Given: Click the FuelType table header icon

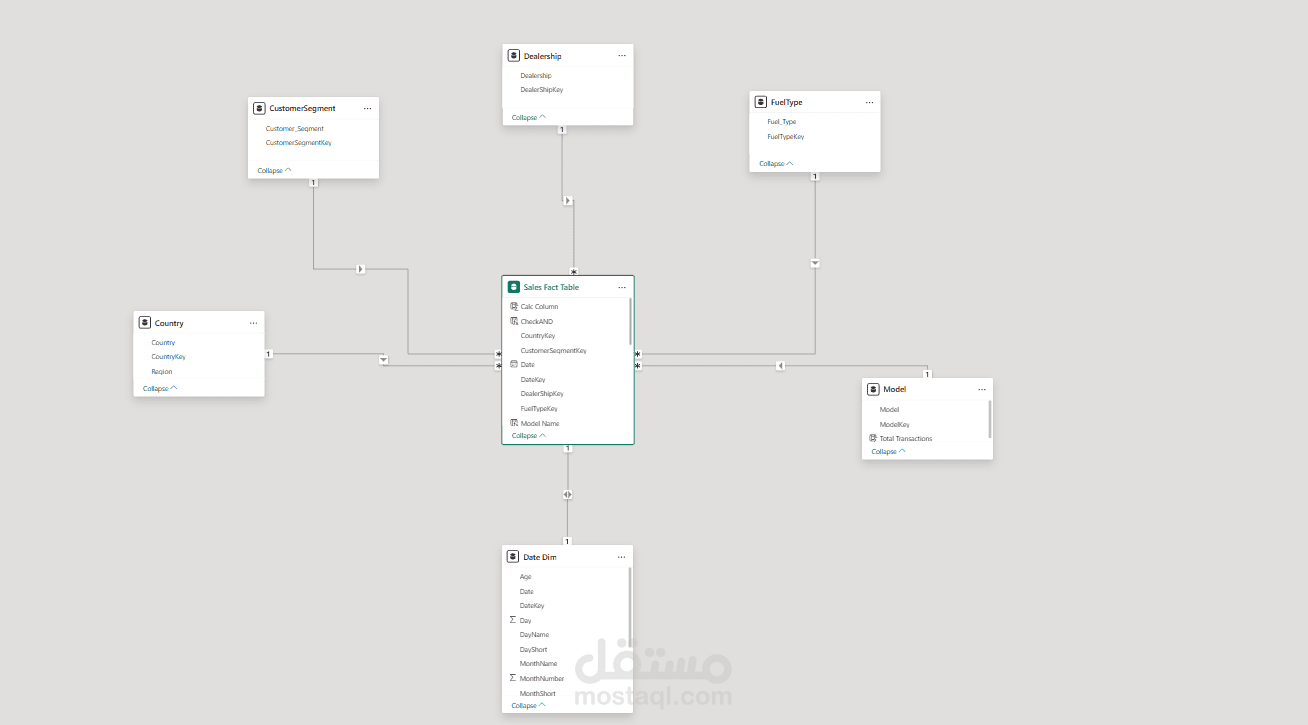Looking at the screenshot, I should [x=761, y=101].
